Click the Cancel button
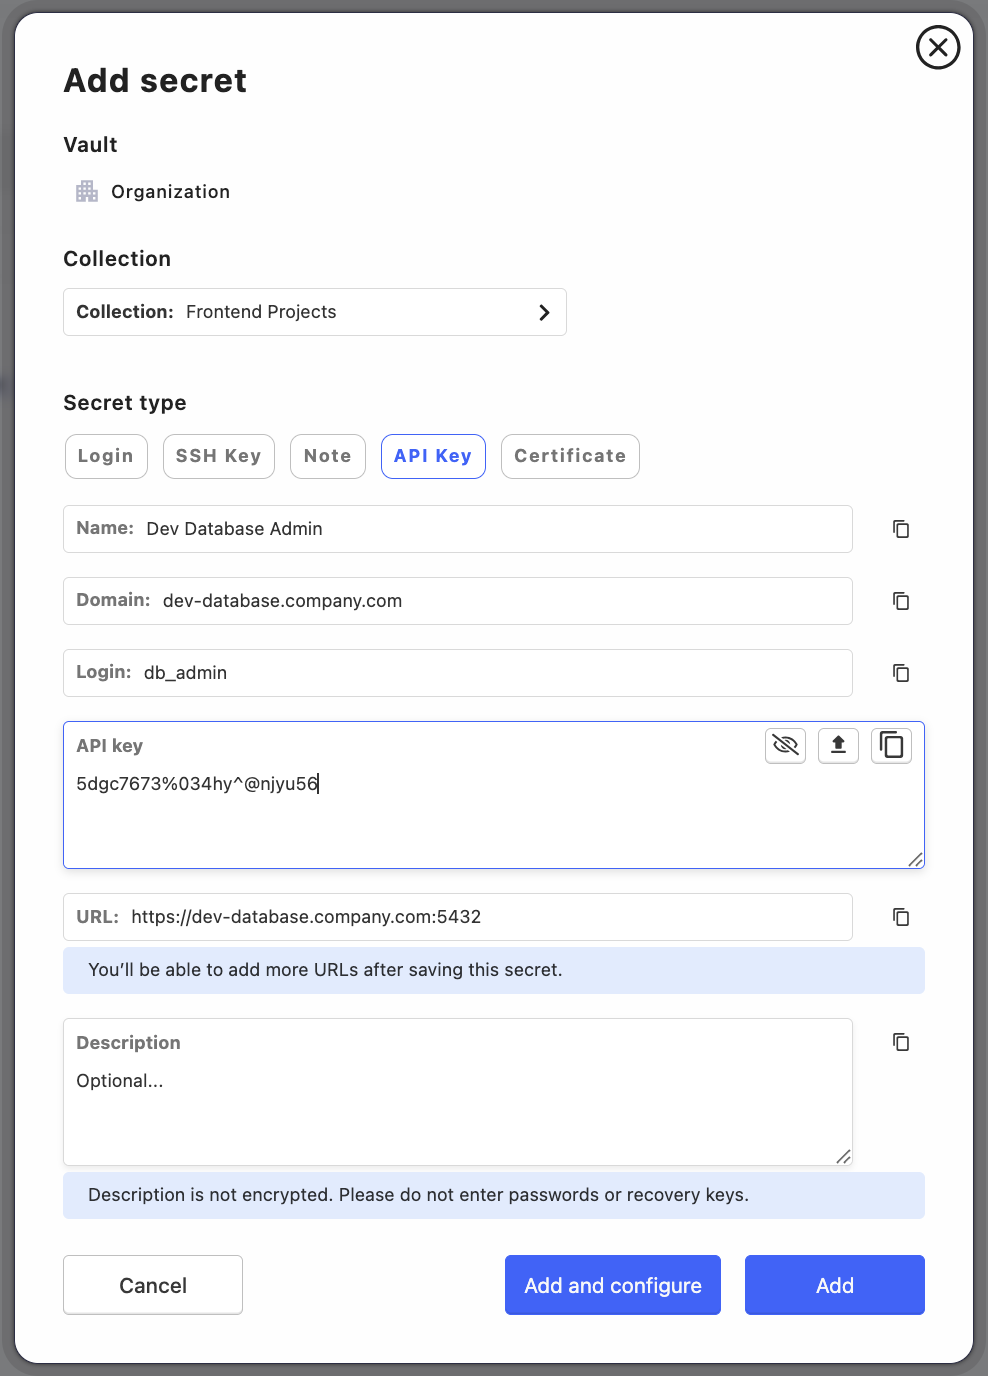The height and width of the screenshot is (1376, 988). point(153,1285)
